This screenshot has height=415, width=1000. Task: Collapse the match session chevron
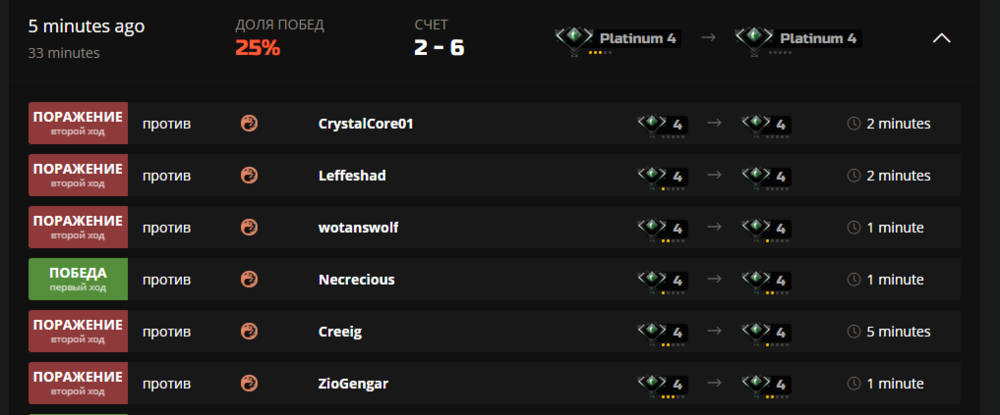coord(941,38)
